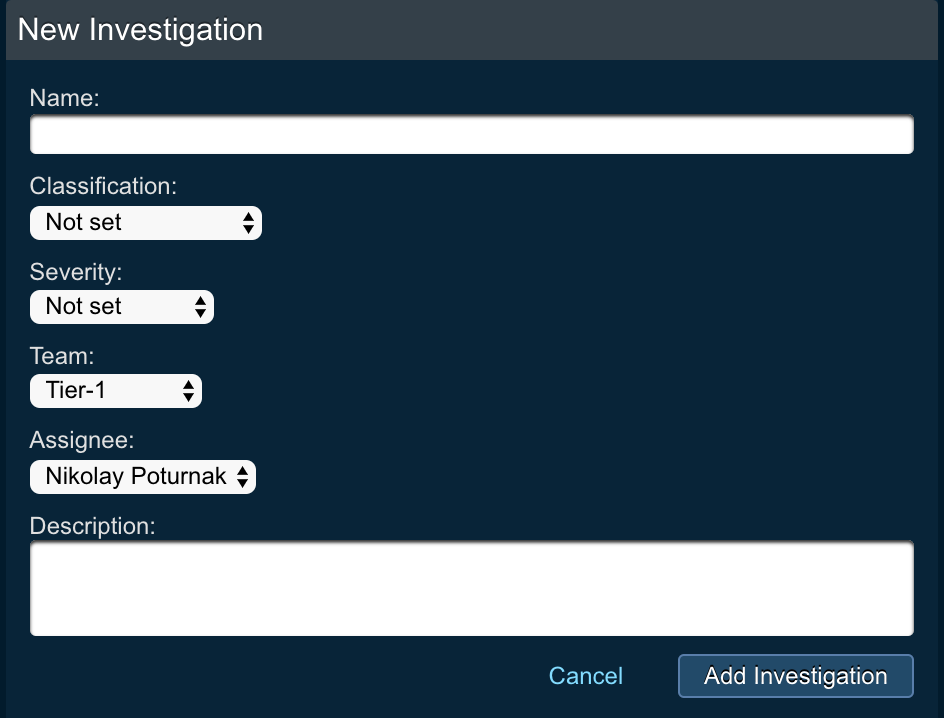
Task: Click the New Investigation dialog title bar
Action: click(x=471, y=30)
